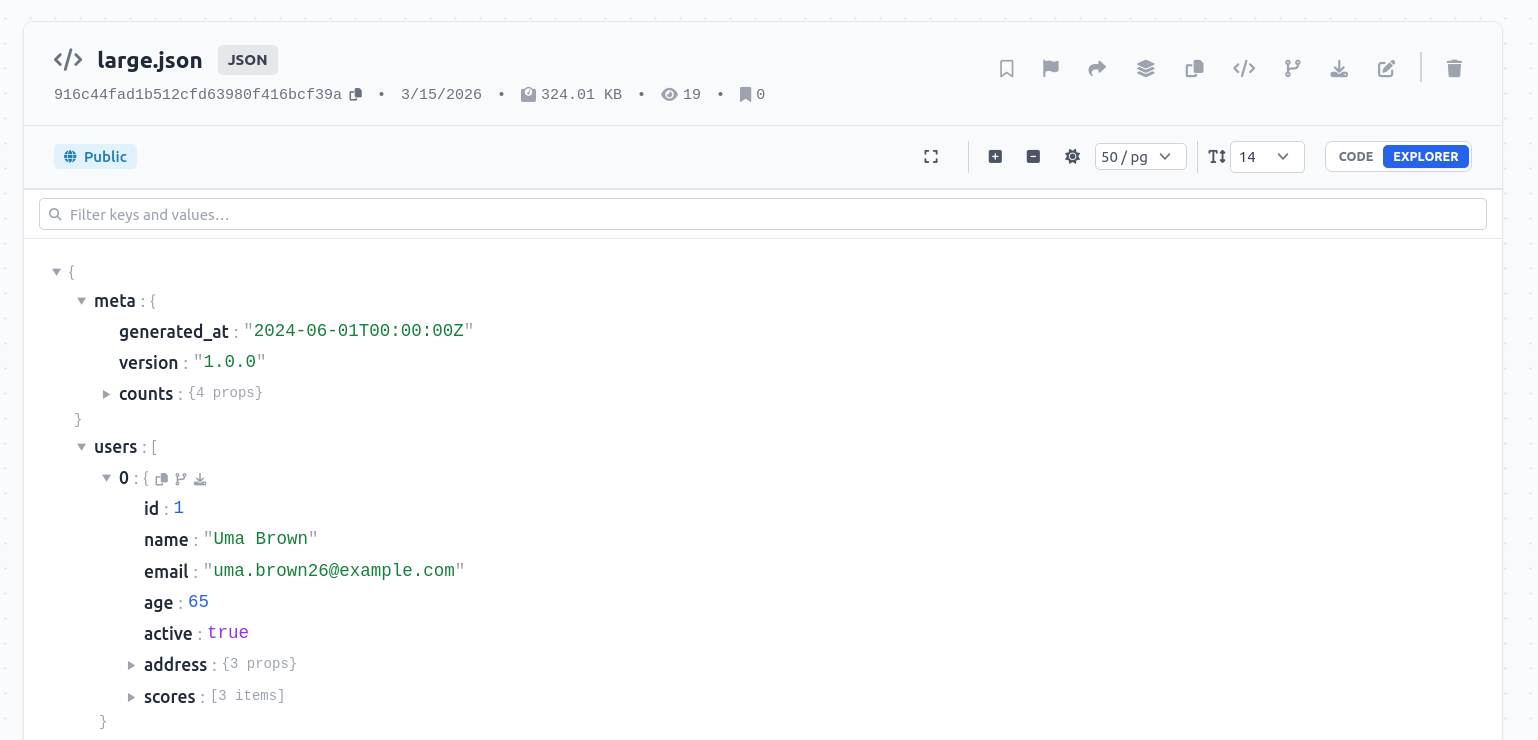Collapse the meta node

(x=82, y=301)
